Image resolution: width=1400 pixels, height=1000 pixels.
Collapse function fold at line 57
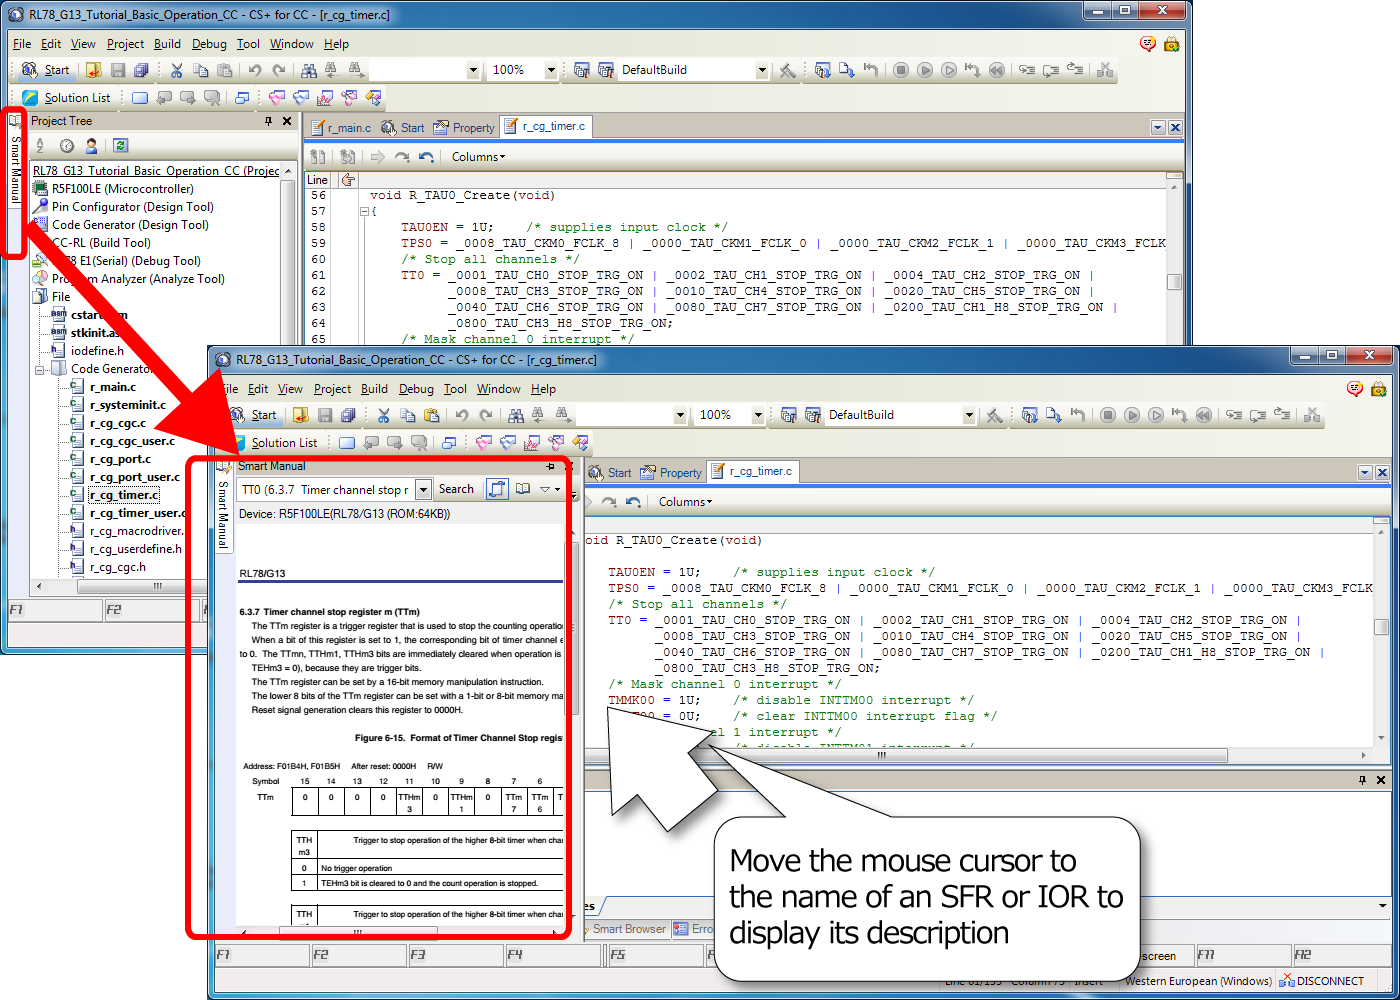click(x=365, y=211)
